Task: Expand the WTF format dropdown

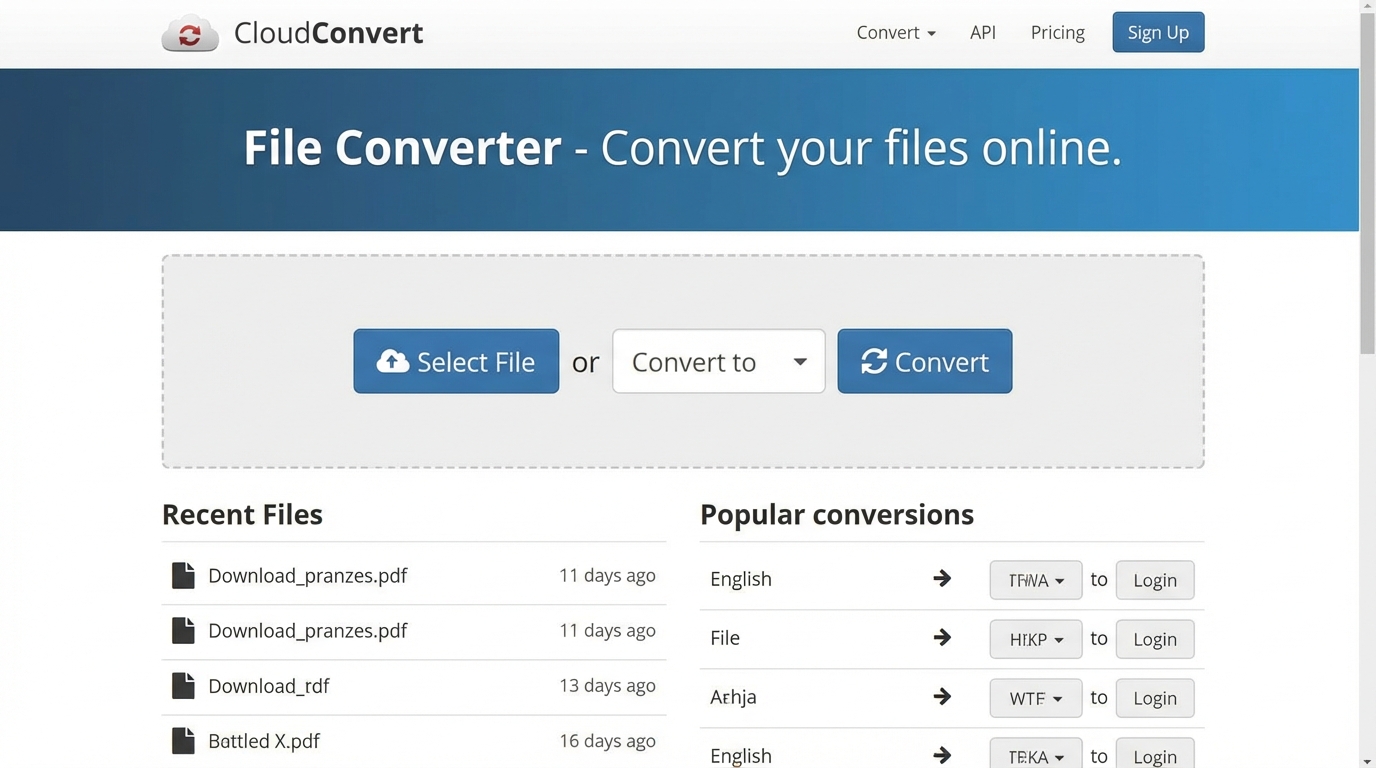Action: 1035,698
